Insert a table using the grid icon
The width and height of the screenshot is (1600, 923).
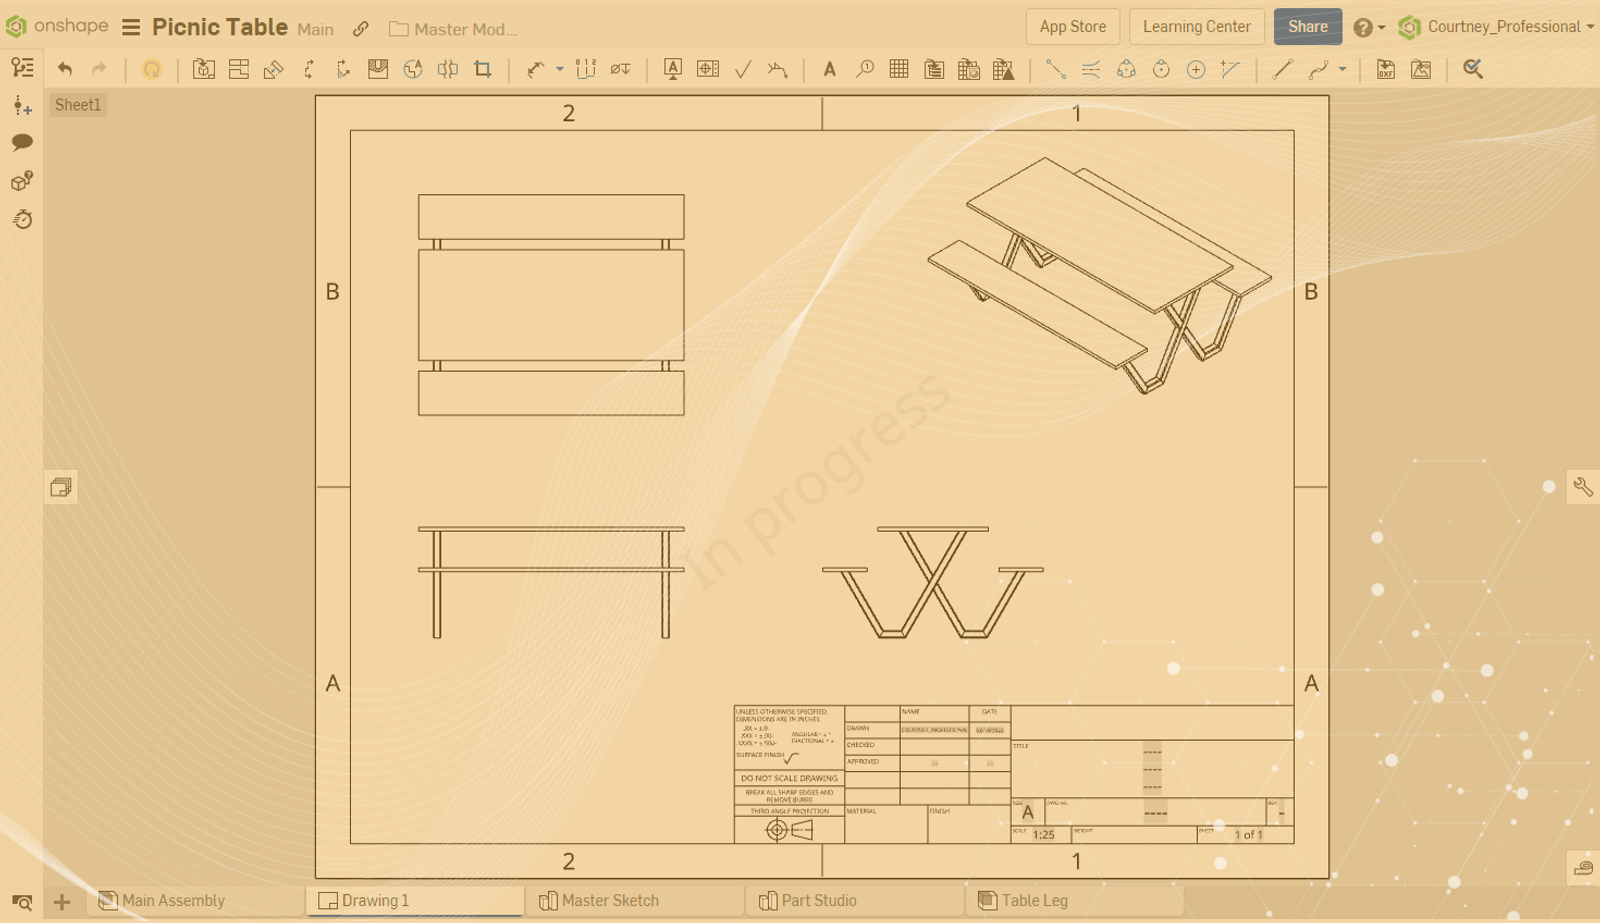click(899, 69)
